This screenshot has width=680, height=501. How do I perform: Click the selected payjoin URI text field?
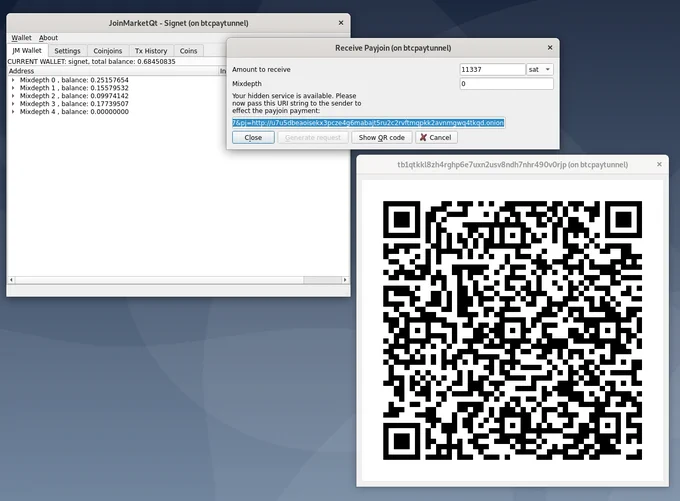click(x=368, y=123)
